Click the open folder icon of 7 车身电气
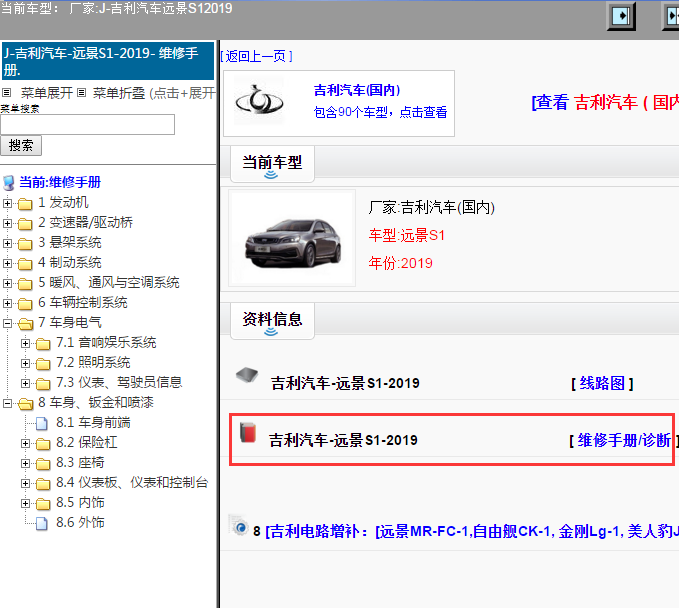The height and width of the screenshot is (608, 679). 26,323
